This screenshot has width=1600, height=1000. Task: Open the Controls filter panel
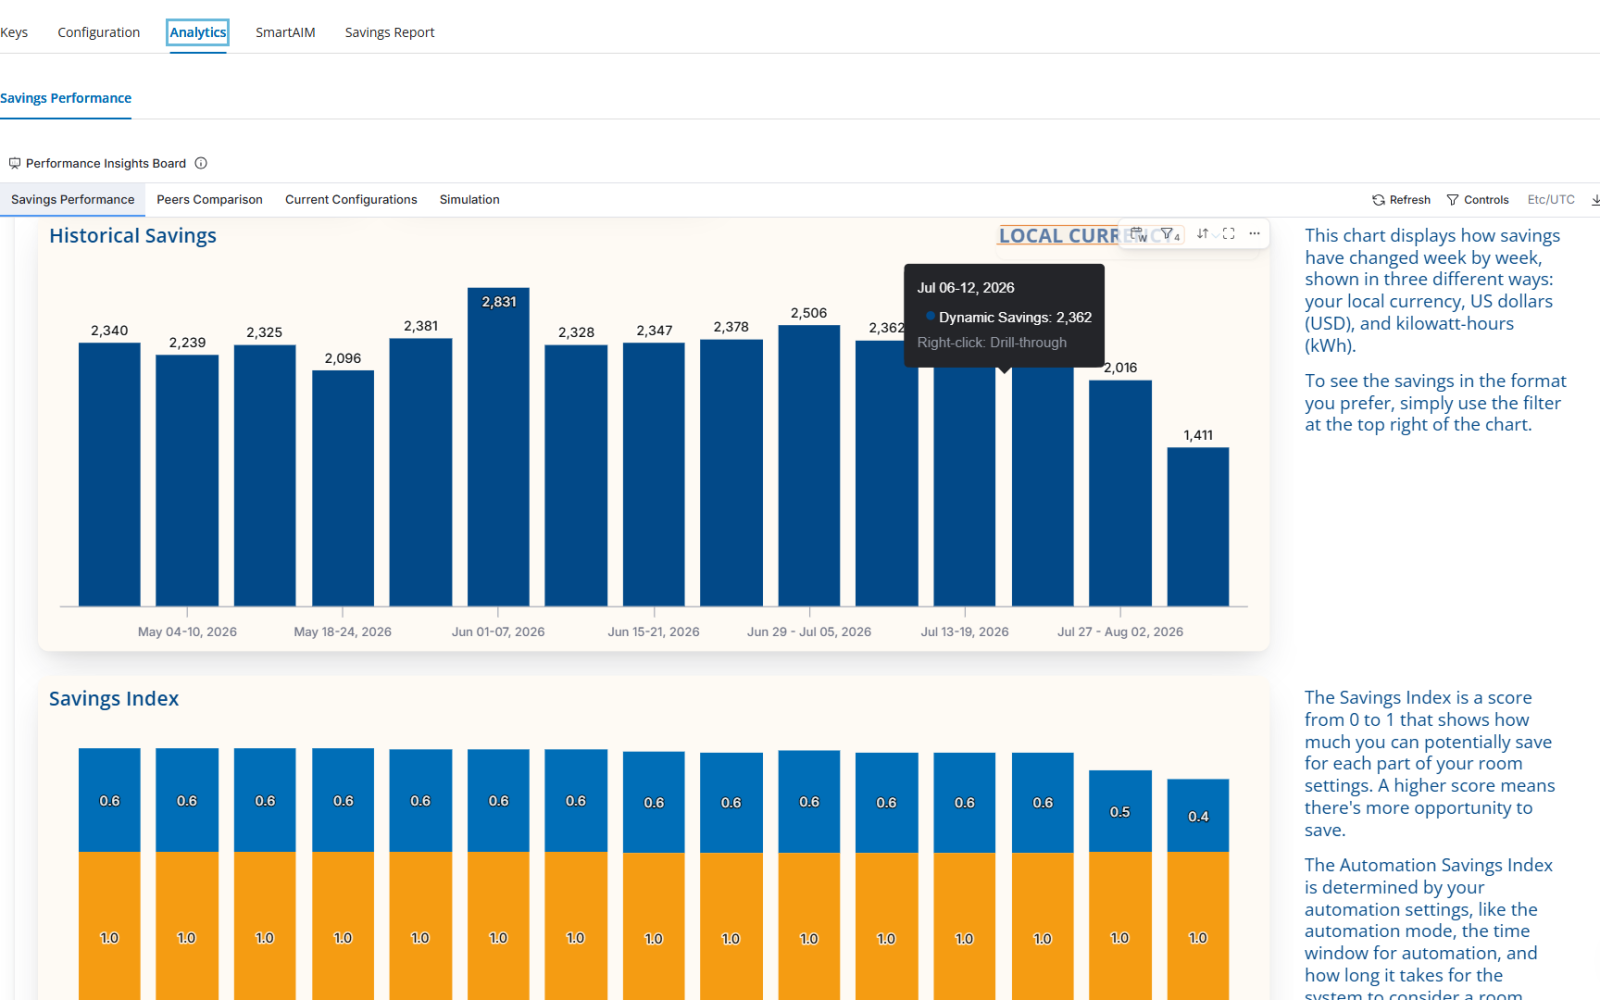(1478, 200)
